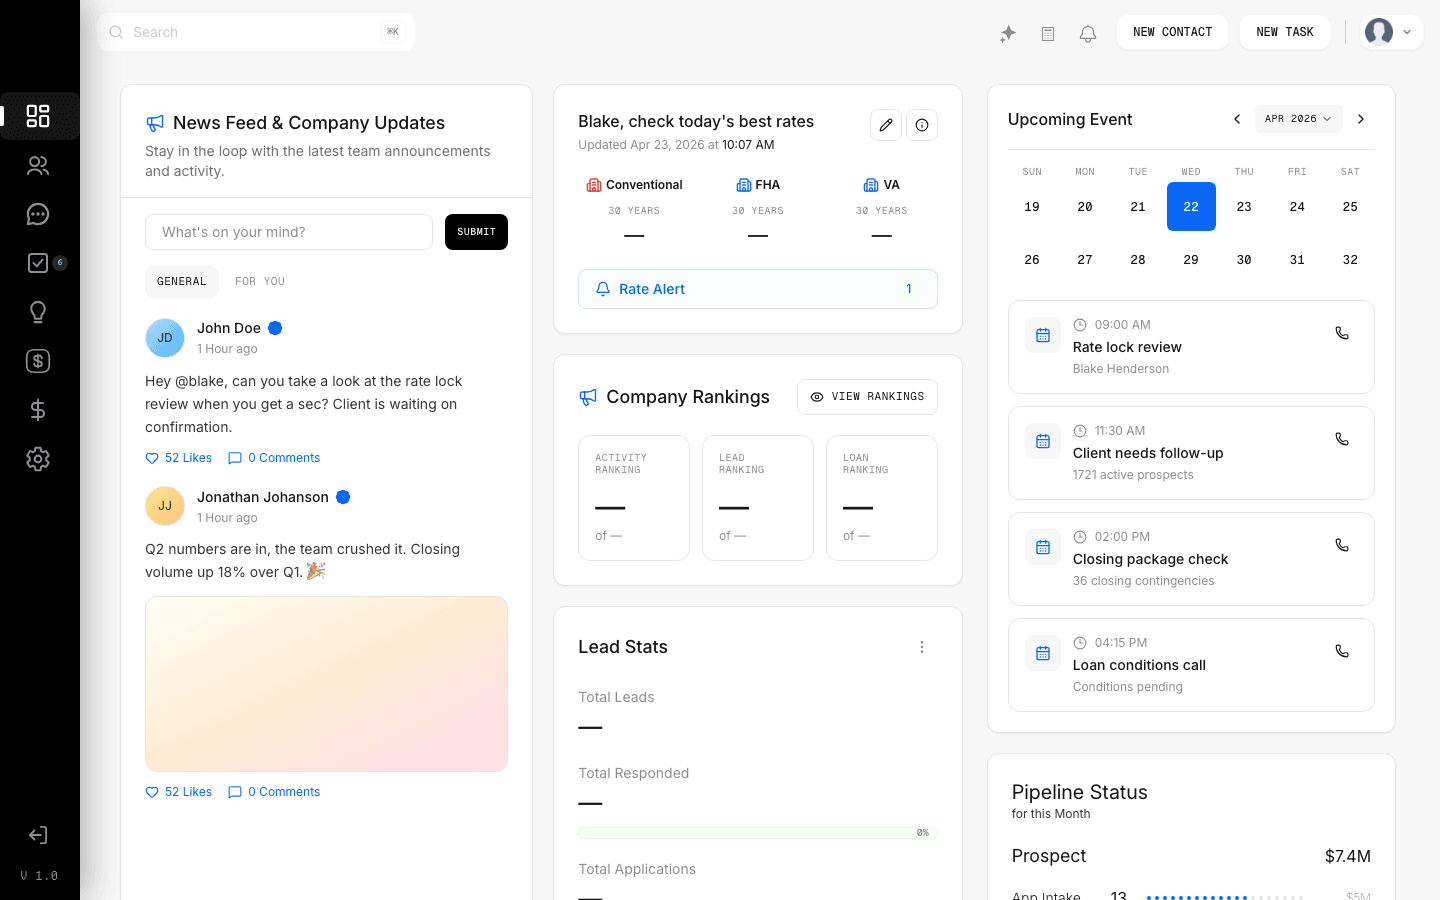Call for Loan conditions call event
The image size is (1440, 900).
[1342, 651]
